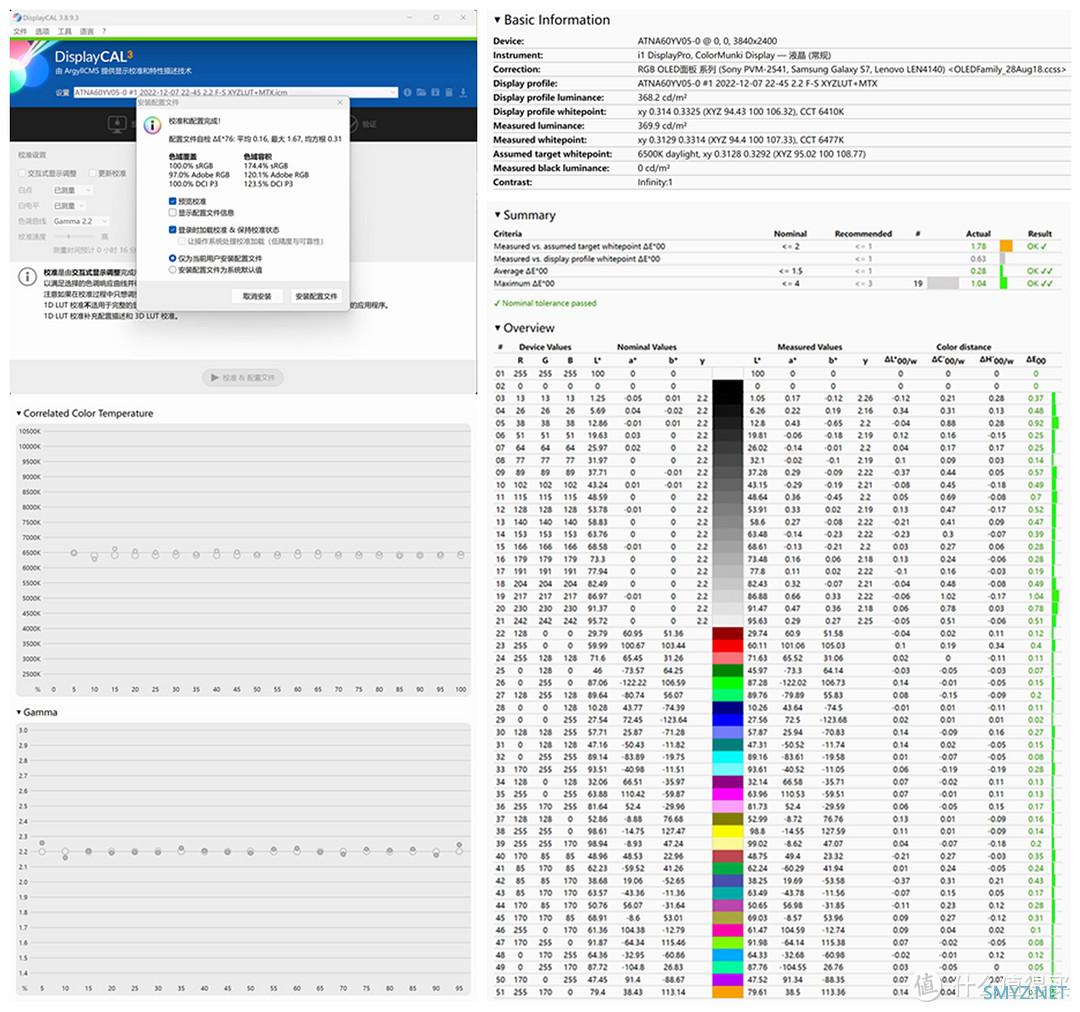1080x1012 pixels.
Task: Click the download arrow icon in DisplayCAL header
Action: coord(464,92)
